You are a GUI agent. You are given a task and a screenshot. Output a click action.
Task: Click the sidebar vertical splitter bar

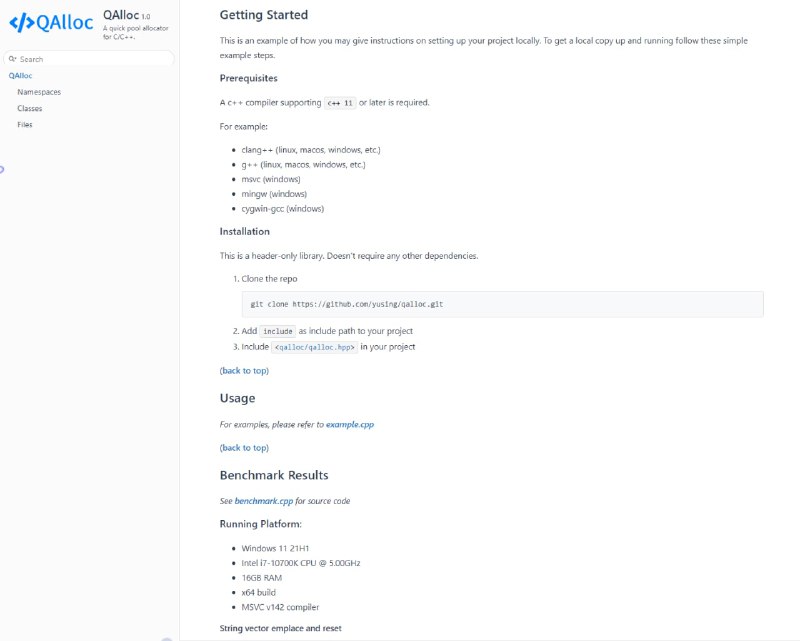click(x=180, y=320)
